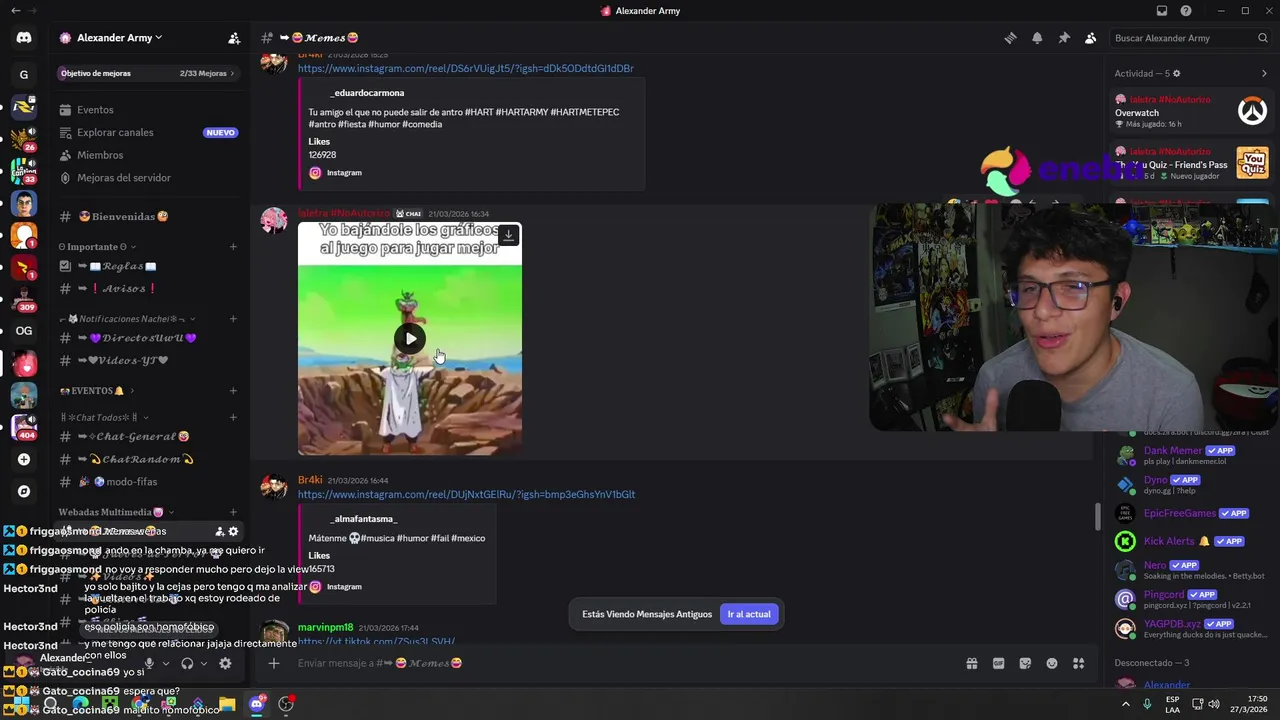The height and width of the screenshot is (720, 1280).
Task: Open Actividad settings gear
Action: (x=1176, y=73)
